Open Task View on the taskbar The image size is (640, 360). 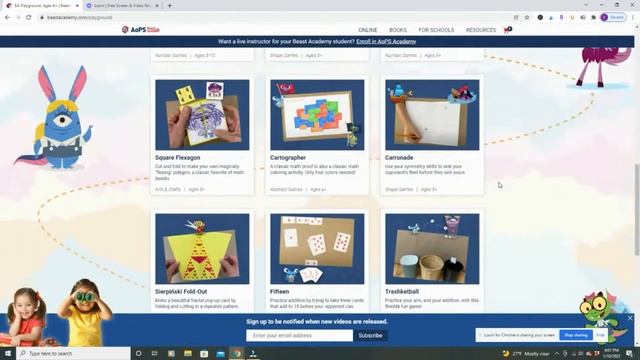[x=155, y=353]
